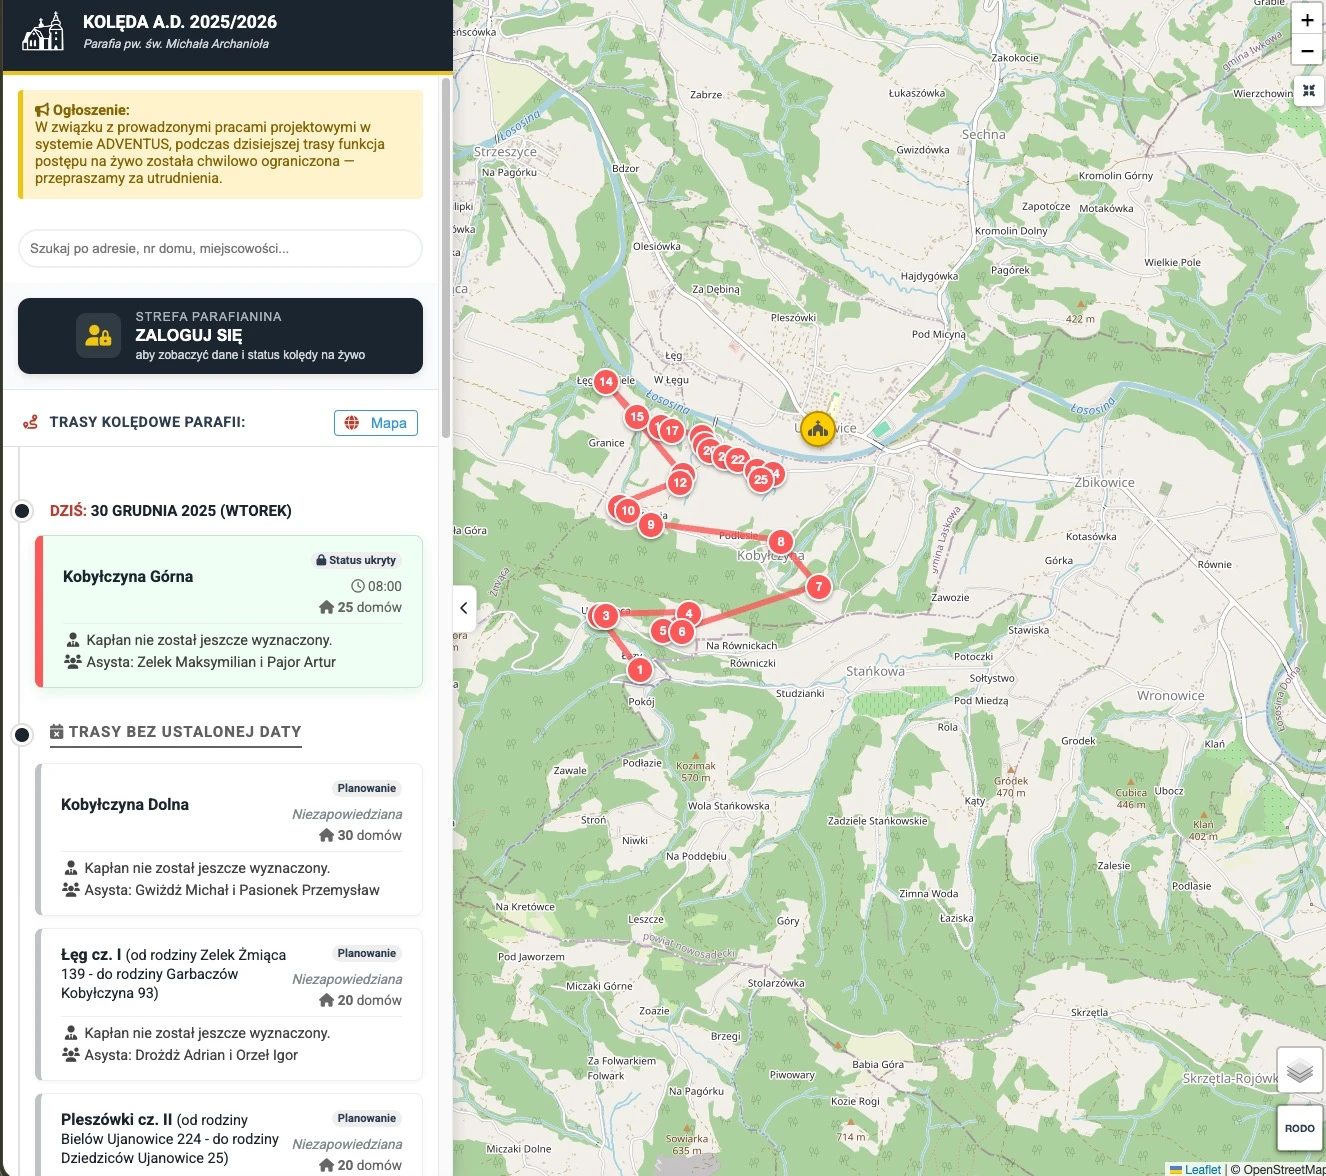Viewport: 1326px width, 1176px height.
Task: Open the Kobyłczyna Górna route card
Action: (229, 611)
